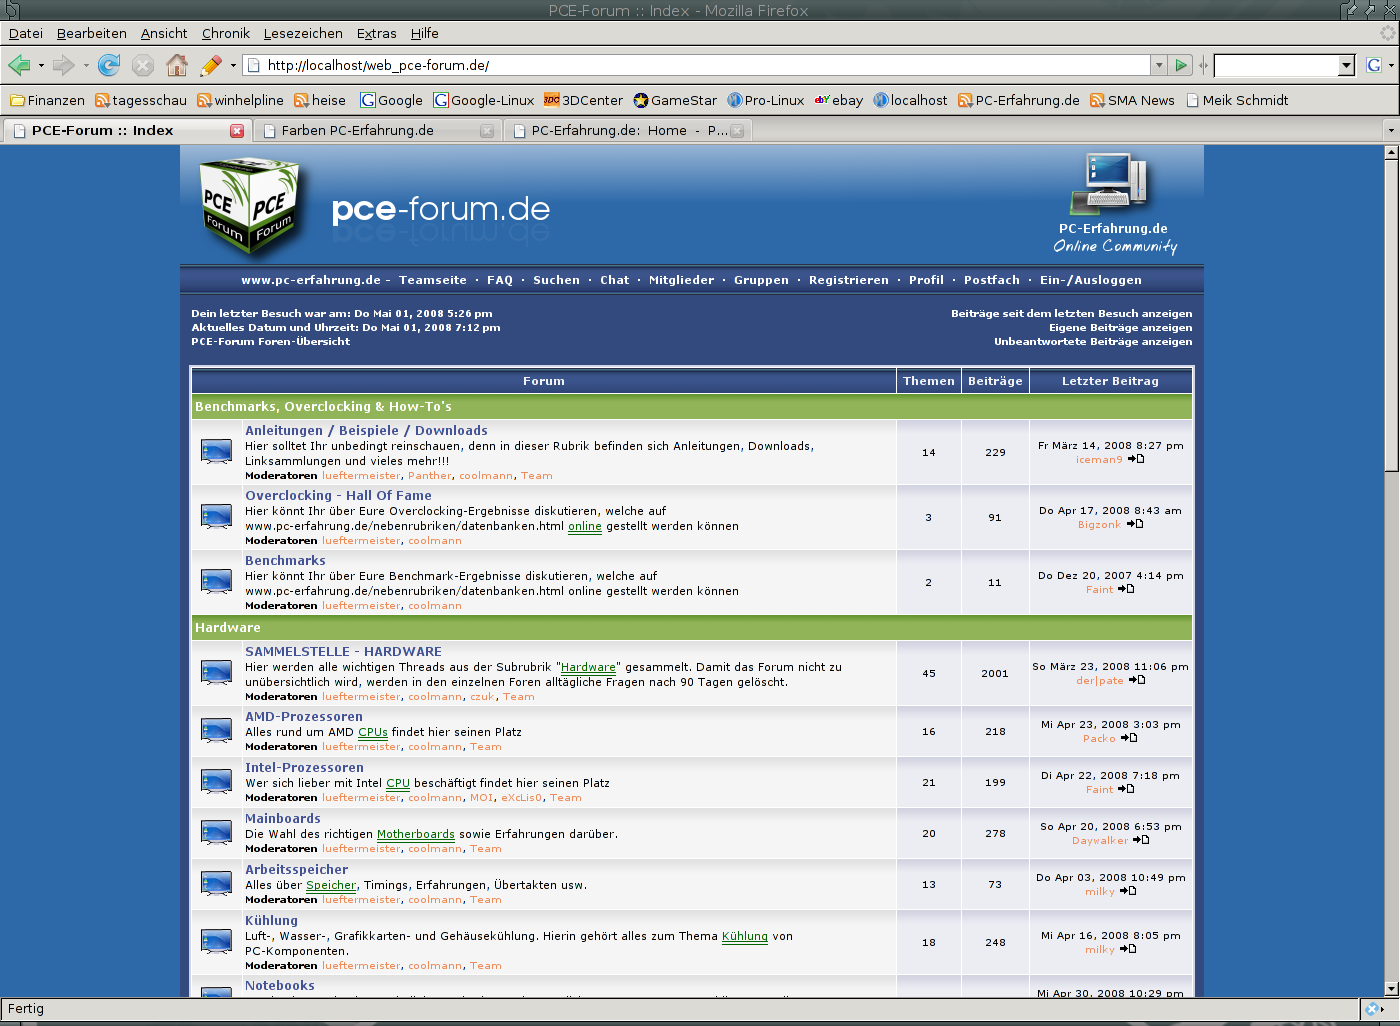Click the highlighter pencil toolbar icon
The width and height of the screenshot is (1400, 1026).
(x=211, y=65)
